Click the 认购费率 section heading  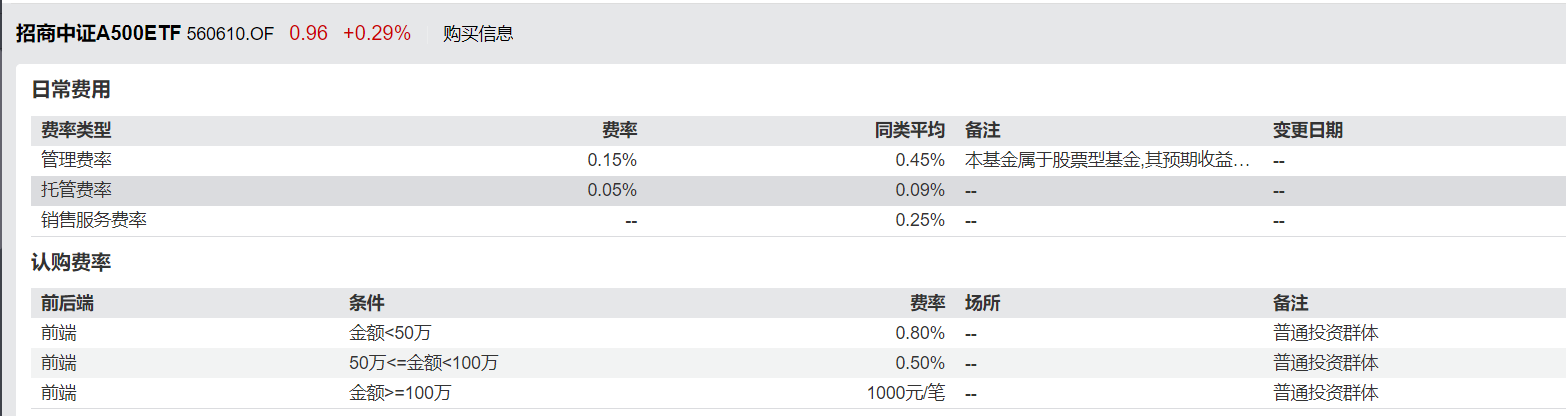(x=71, y=263)
